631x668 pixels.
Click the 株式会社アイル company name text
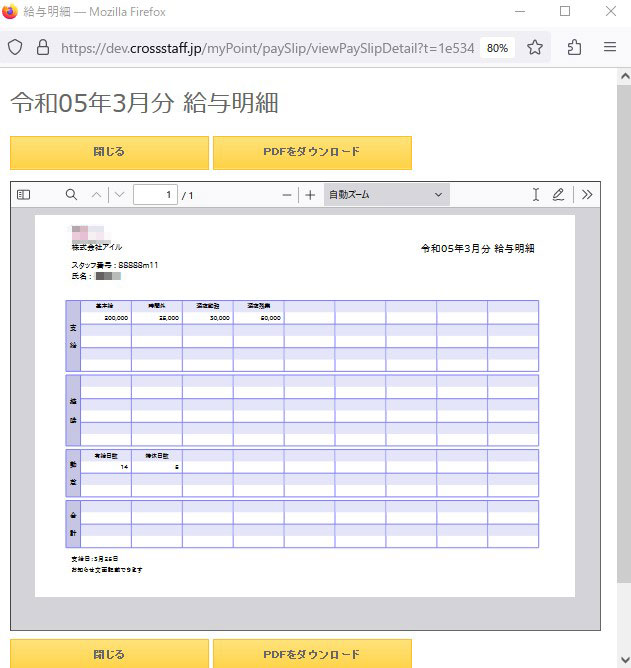[x=97, y=247]
